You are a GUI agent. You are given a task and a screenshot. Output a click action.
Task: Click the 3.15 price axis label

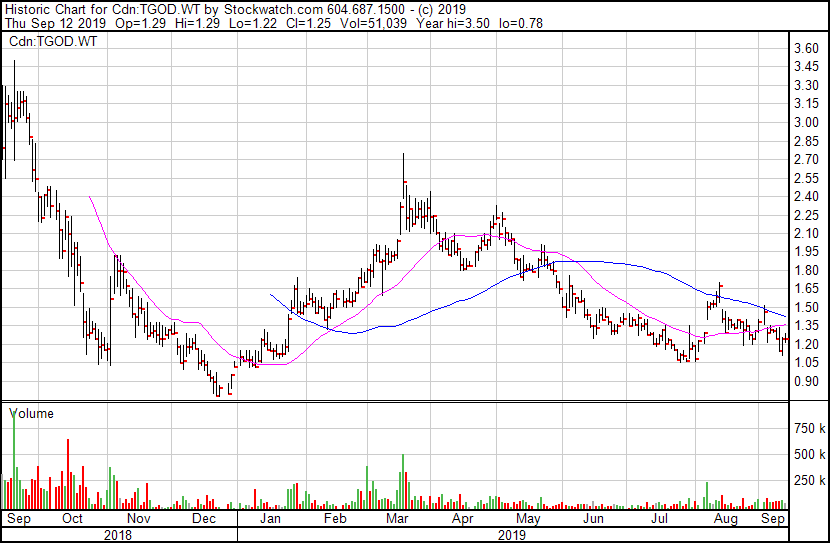pos(807,104)
